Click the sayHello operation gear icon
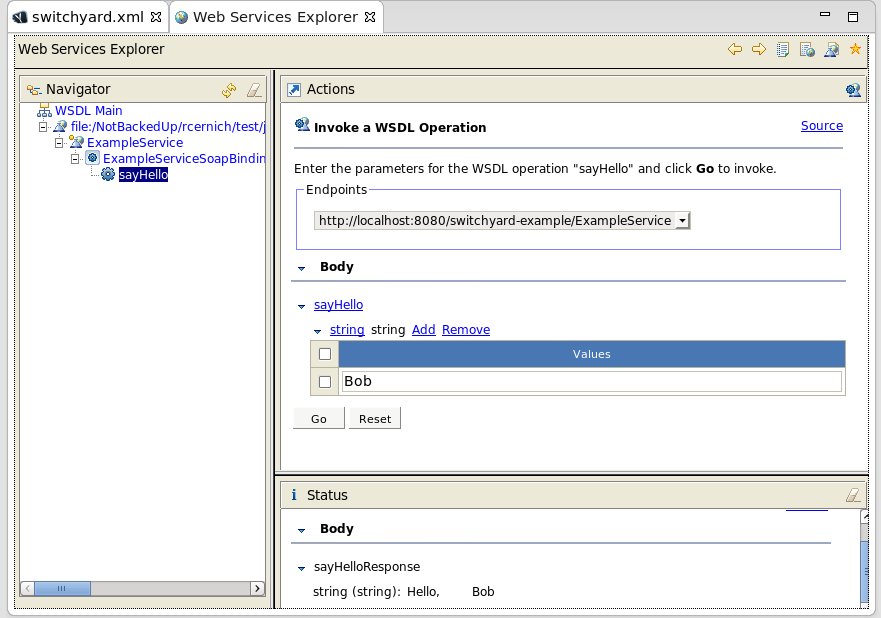Screen dimensions: 881x618 point(108,174)
